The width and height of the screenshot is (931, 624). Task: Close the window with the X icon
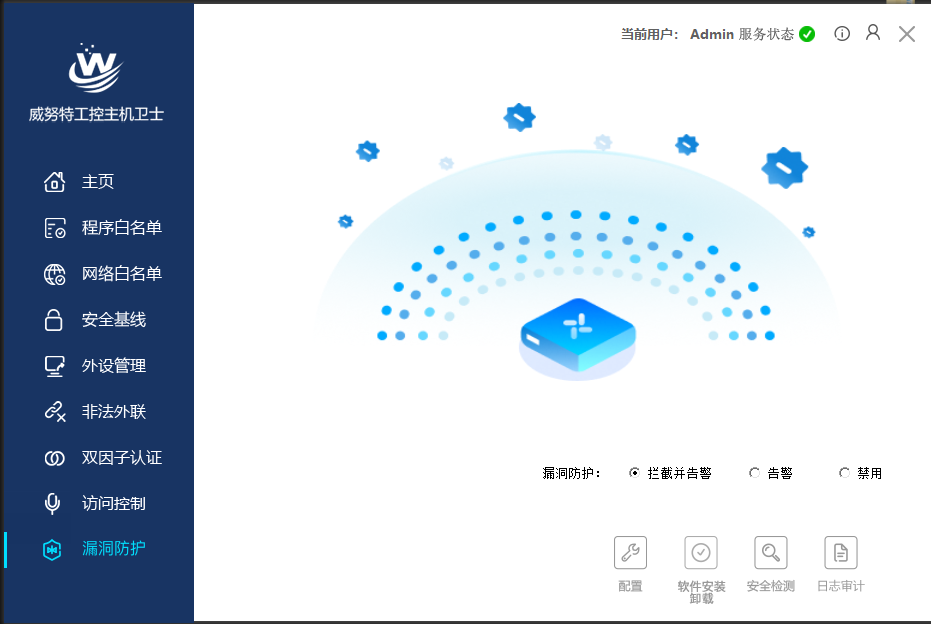coord(907,34)
